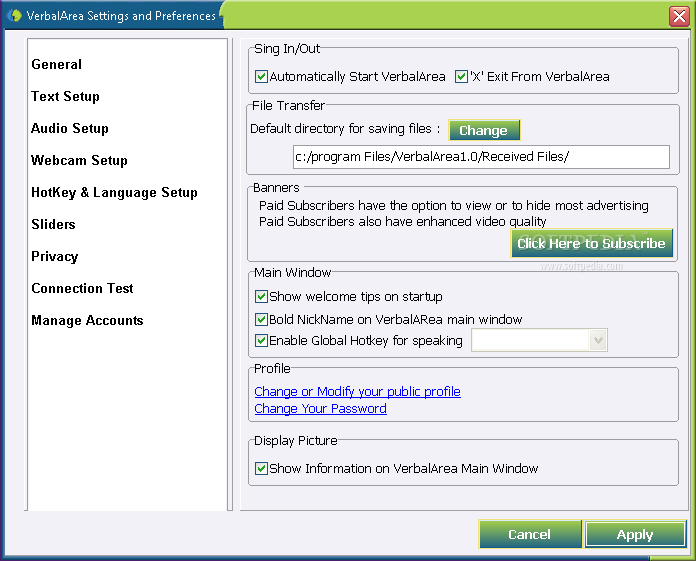
Task: Open Change or Modify your public profile link
Action: click(x=357, y=391)
